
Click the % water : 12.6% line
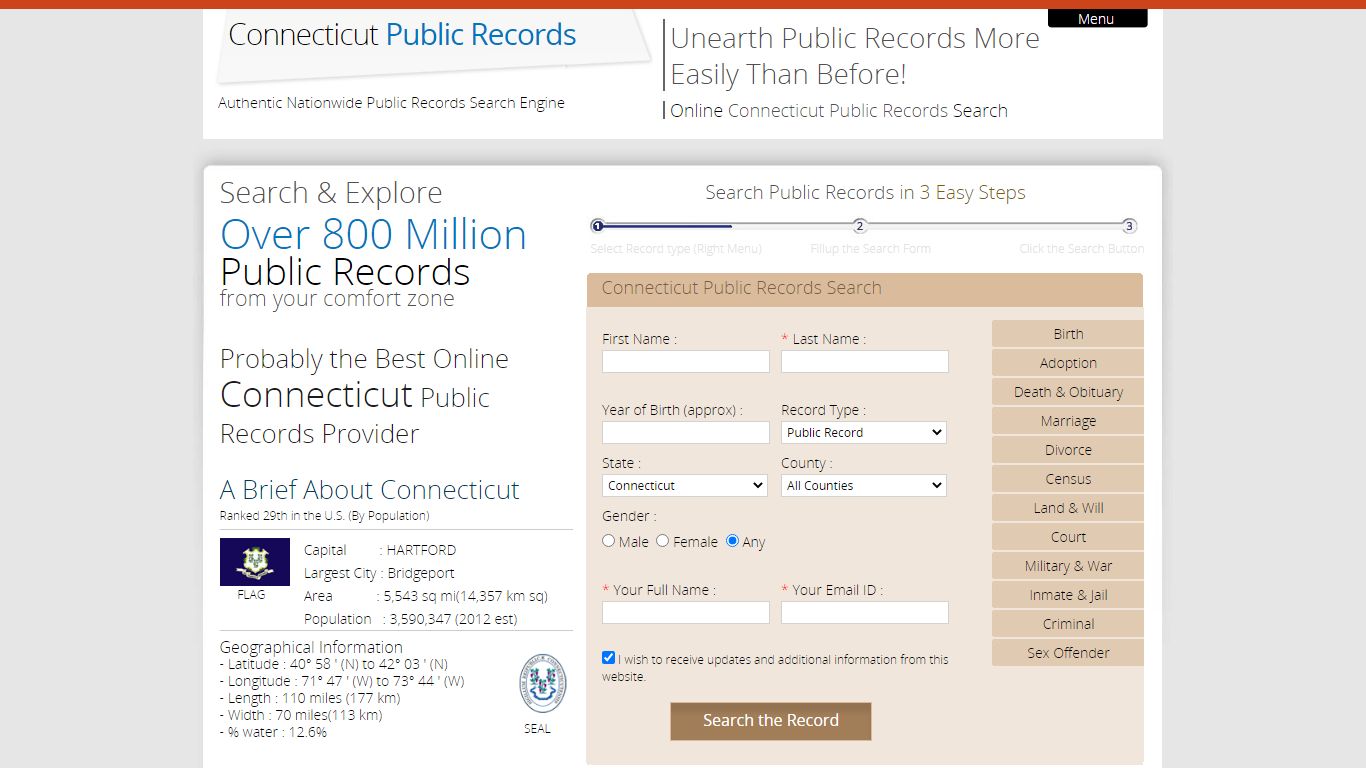point(273,732)
